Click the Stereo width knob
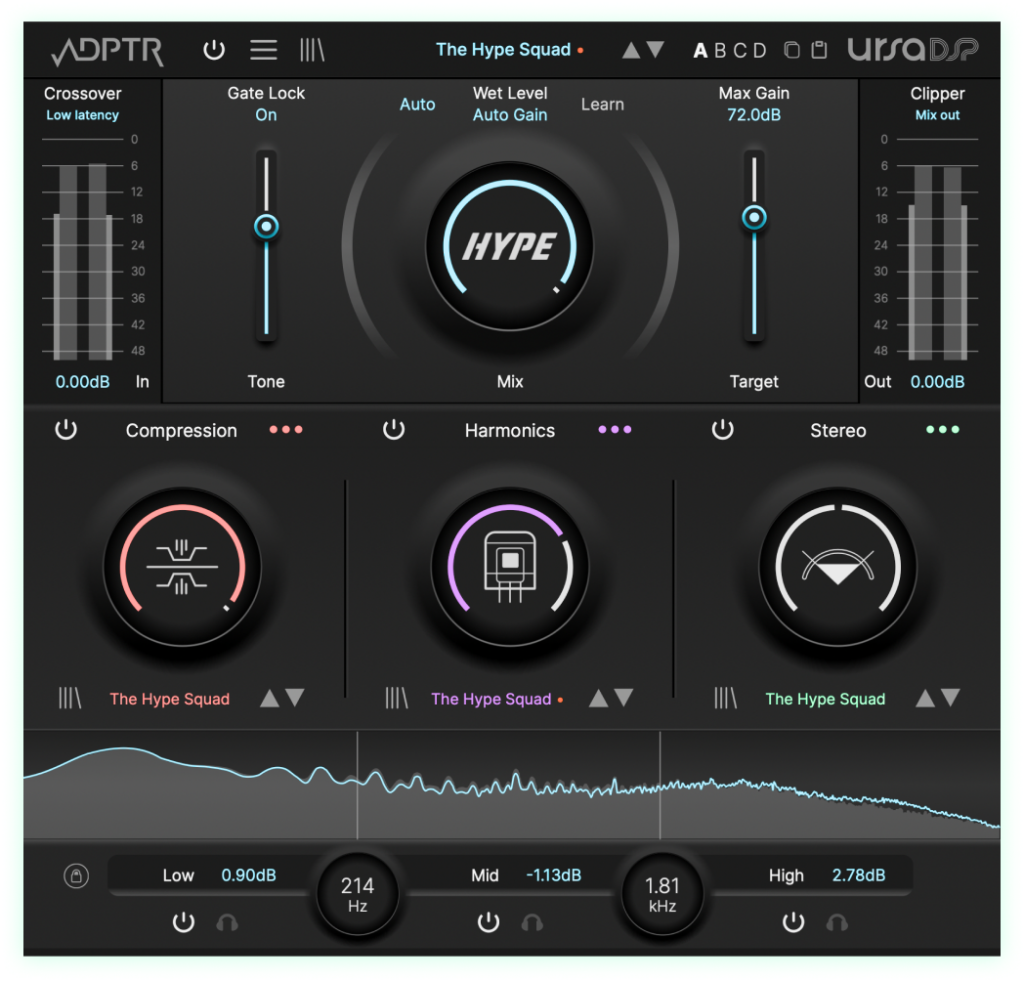 point(838,566)
